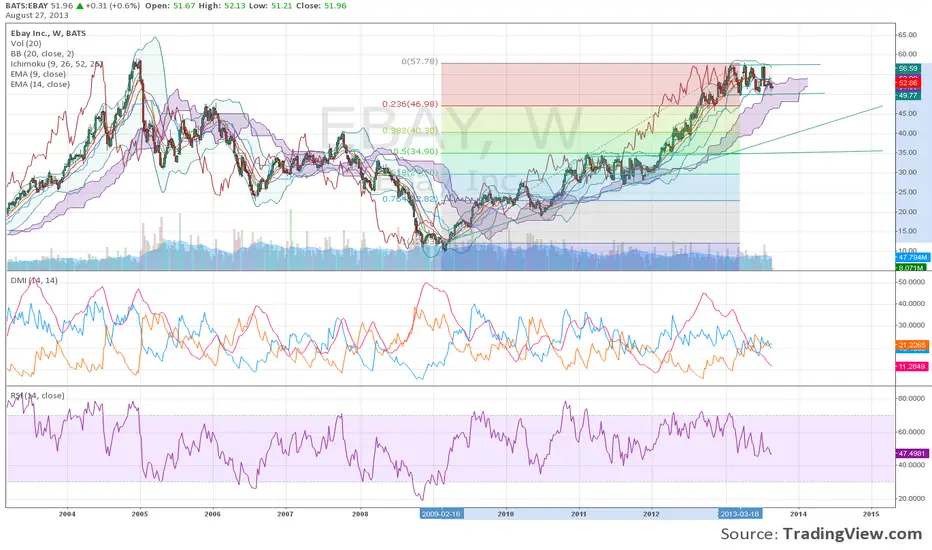Click the '0.236(46.98)' Fibonacci level label
The height and width of the screenshot is (550, 932).
[x=410, y=103]
